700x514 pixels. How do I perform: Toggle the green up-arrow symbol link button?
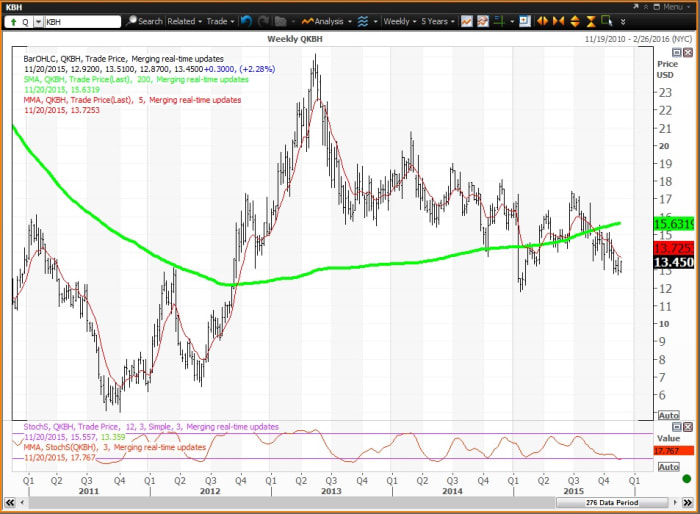click(10, 20)
